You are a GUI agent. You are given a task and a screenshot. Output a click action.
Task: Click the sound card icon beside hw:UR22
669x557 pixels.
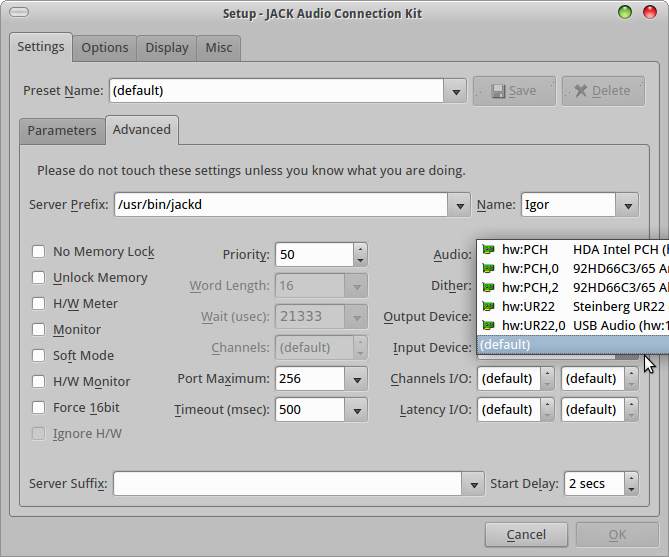coord(488,306)
